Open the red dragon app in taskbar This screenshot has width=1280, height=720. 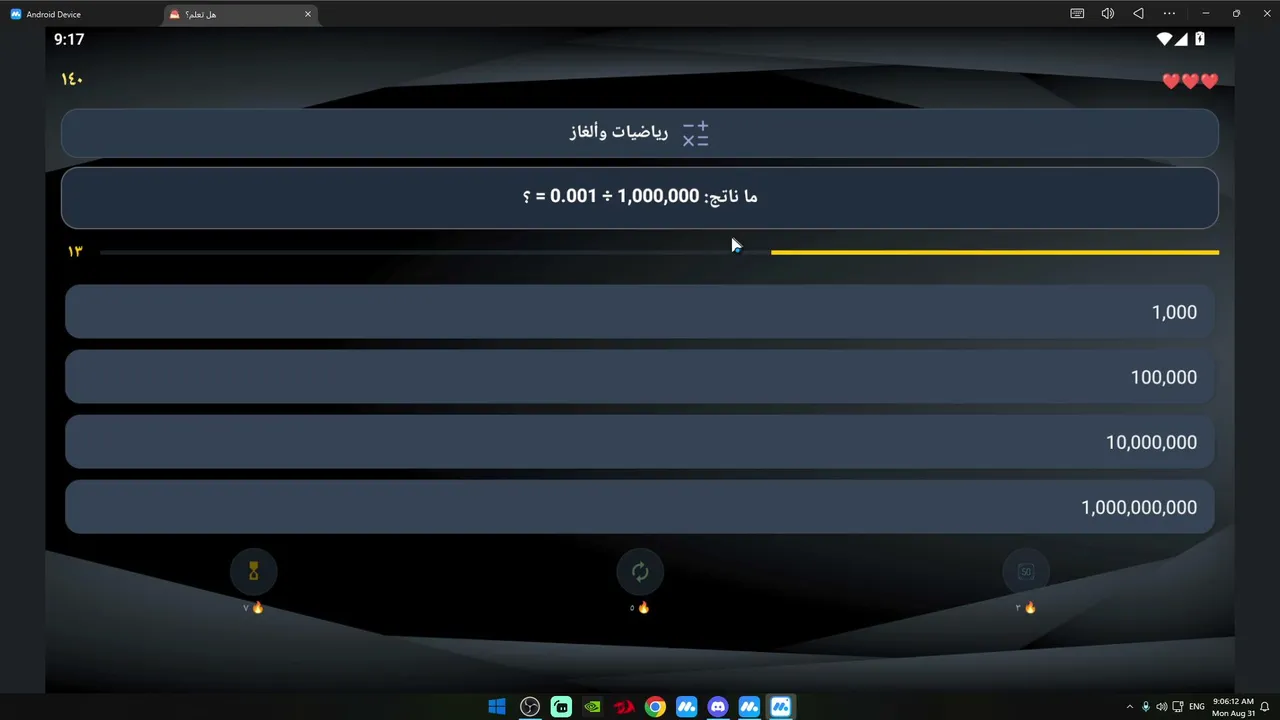624,707
